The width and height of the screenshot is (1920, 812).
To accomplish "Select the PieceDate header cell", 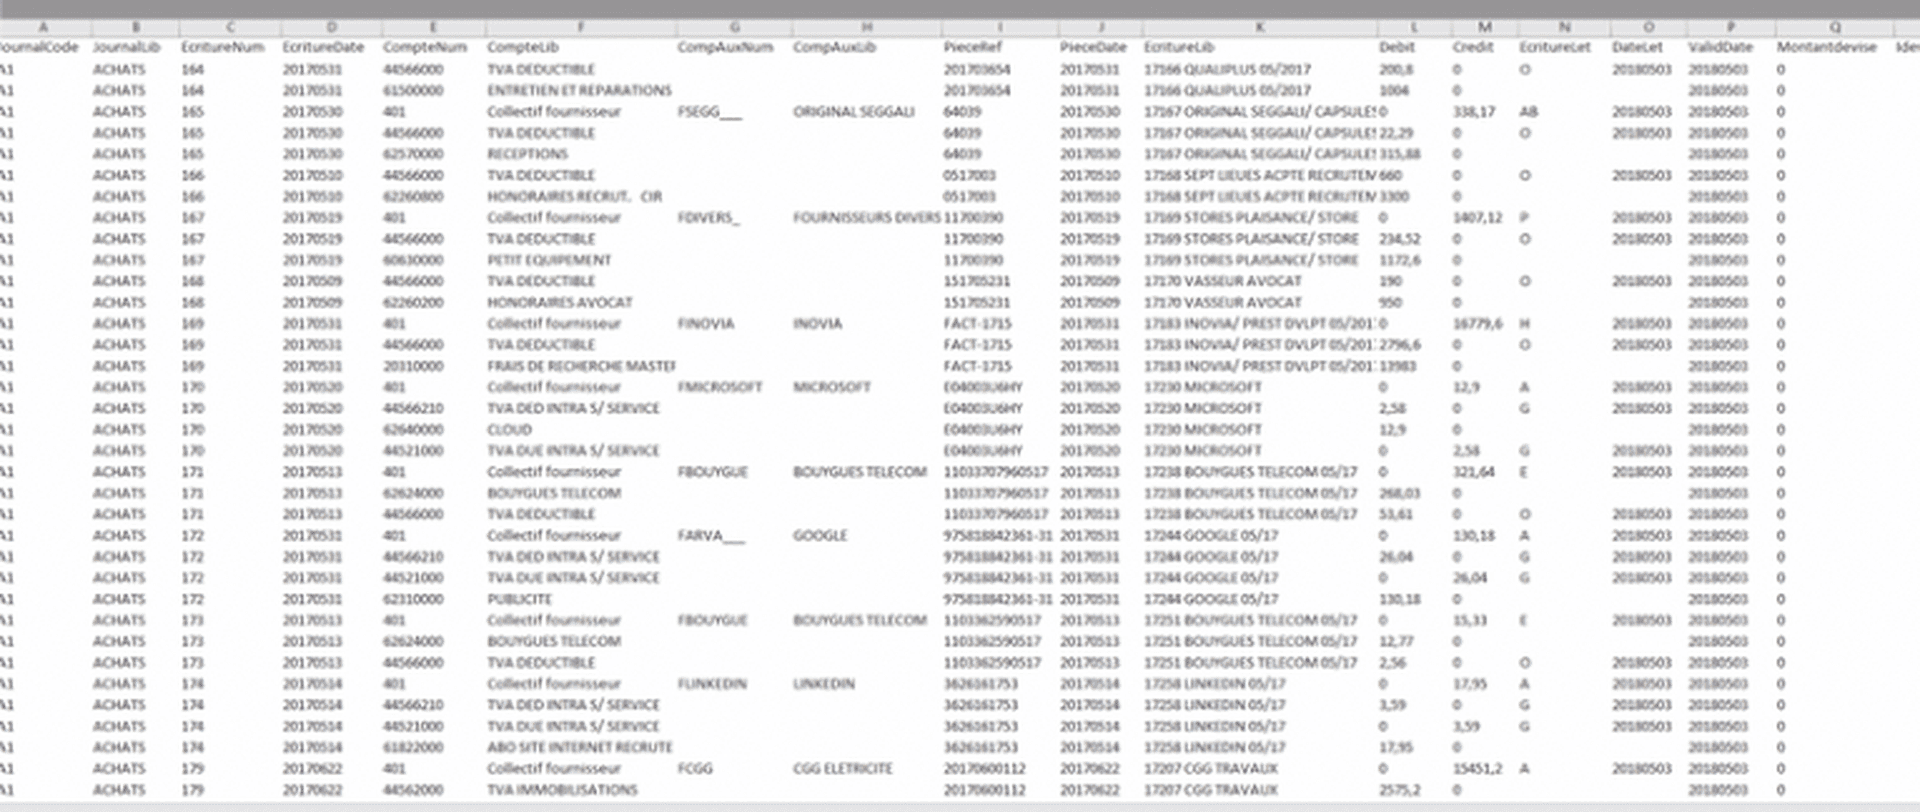I will coord(1093,47).
